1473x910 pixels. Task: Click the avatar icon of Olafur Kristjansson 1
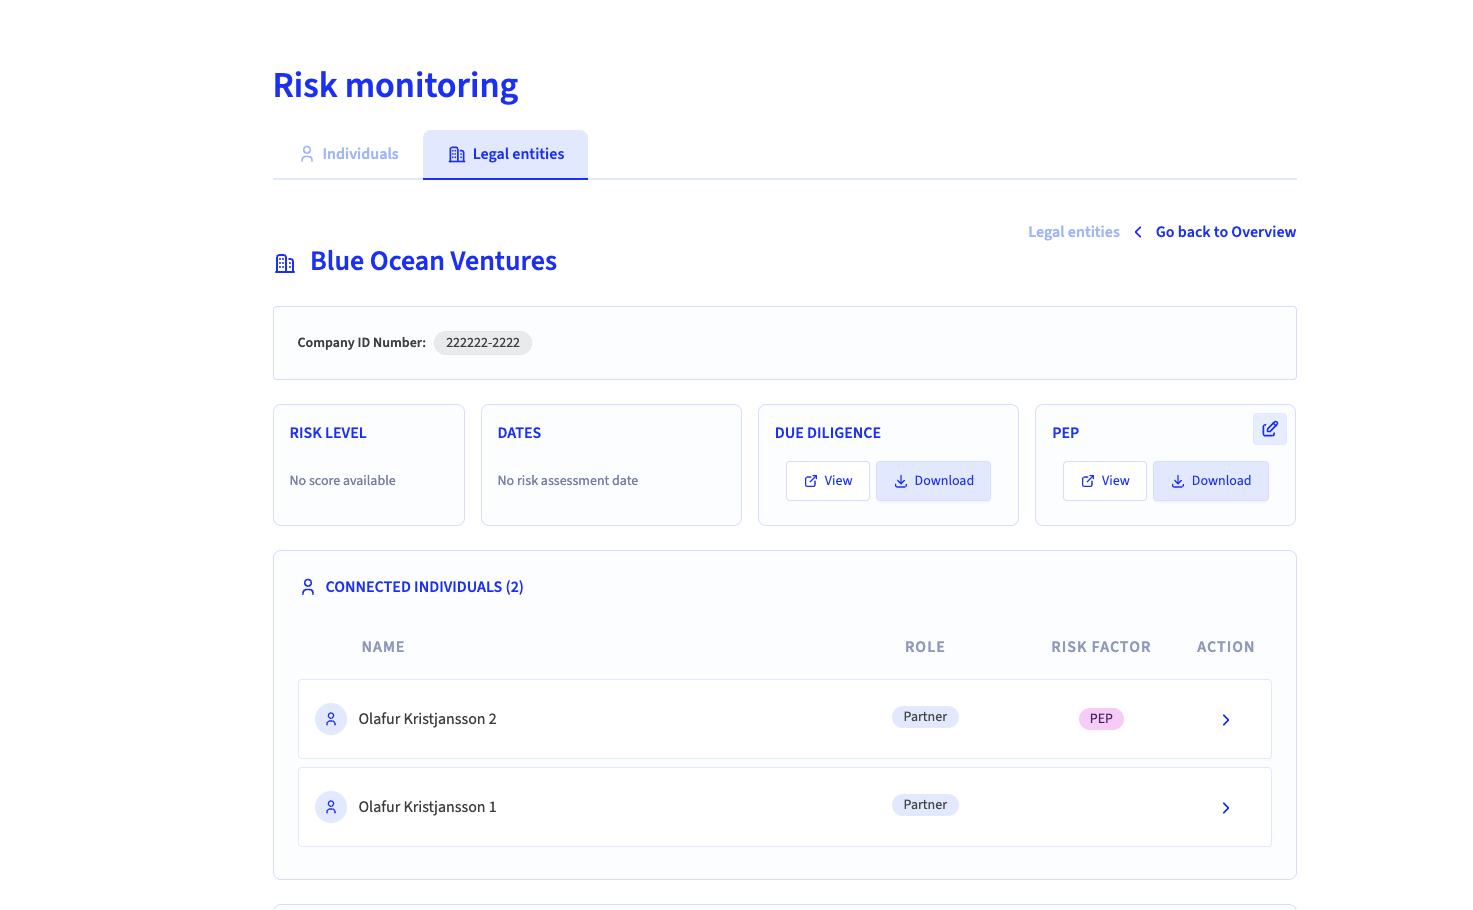331,807
